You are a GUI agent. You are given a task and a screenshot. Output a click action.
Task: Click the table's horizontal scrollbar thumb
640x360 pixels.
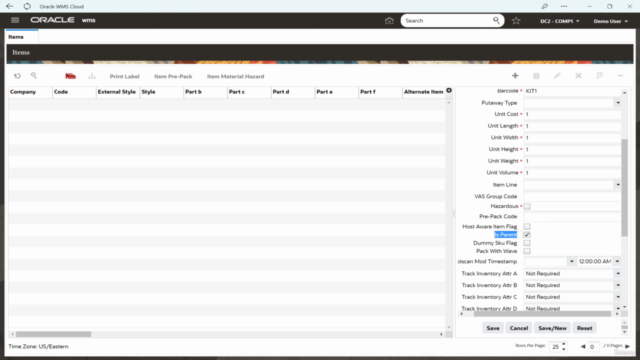click(53, 334)
